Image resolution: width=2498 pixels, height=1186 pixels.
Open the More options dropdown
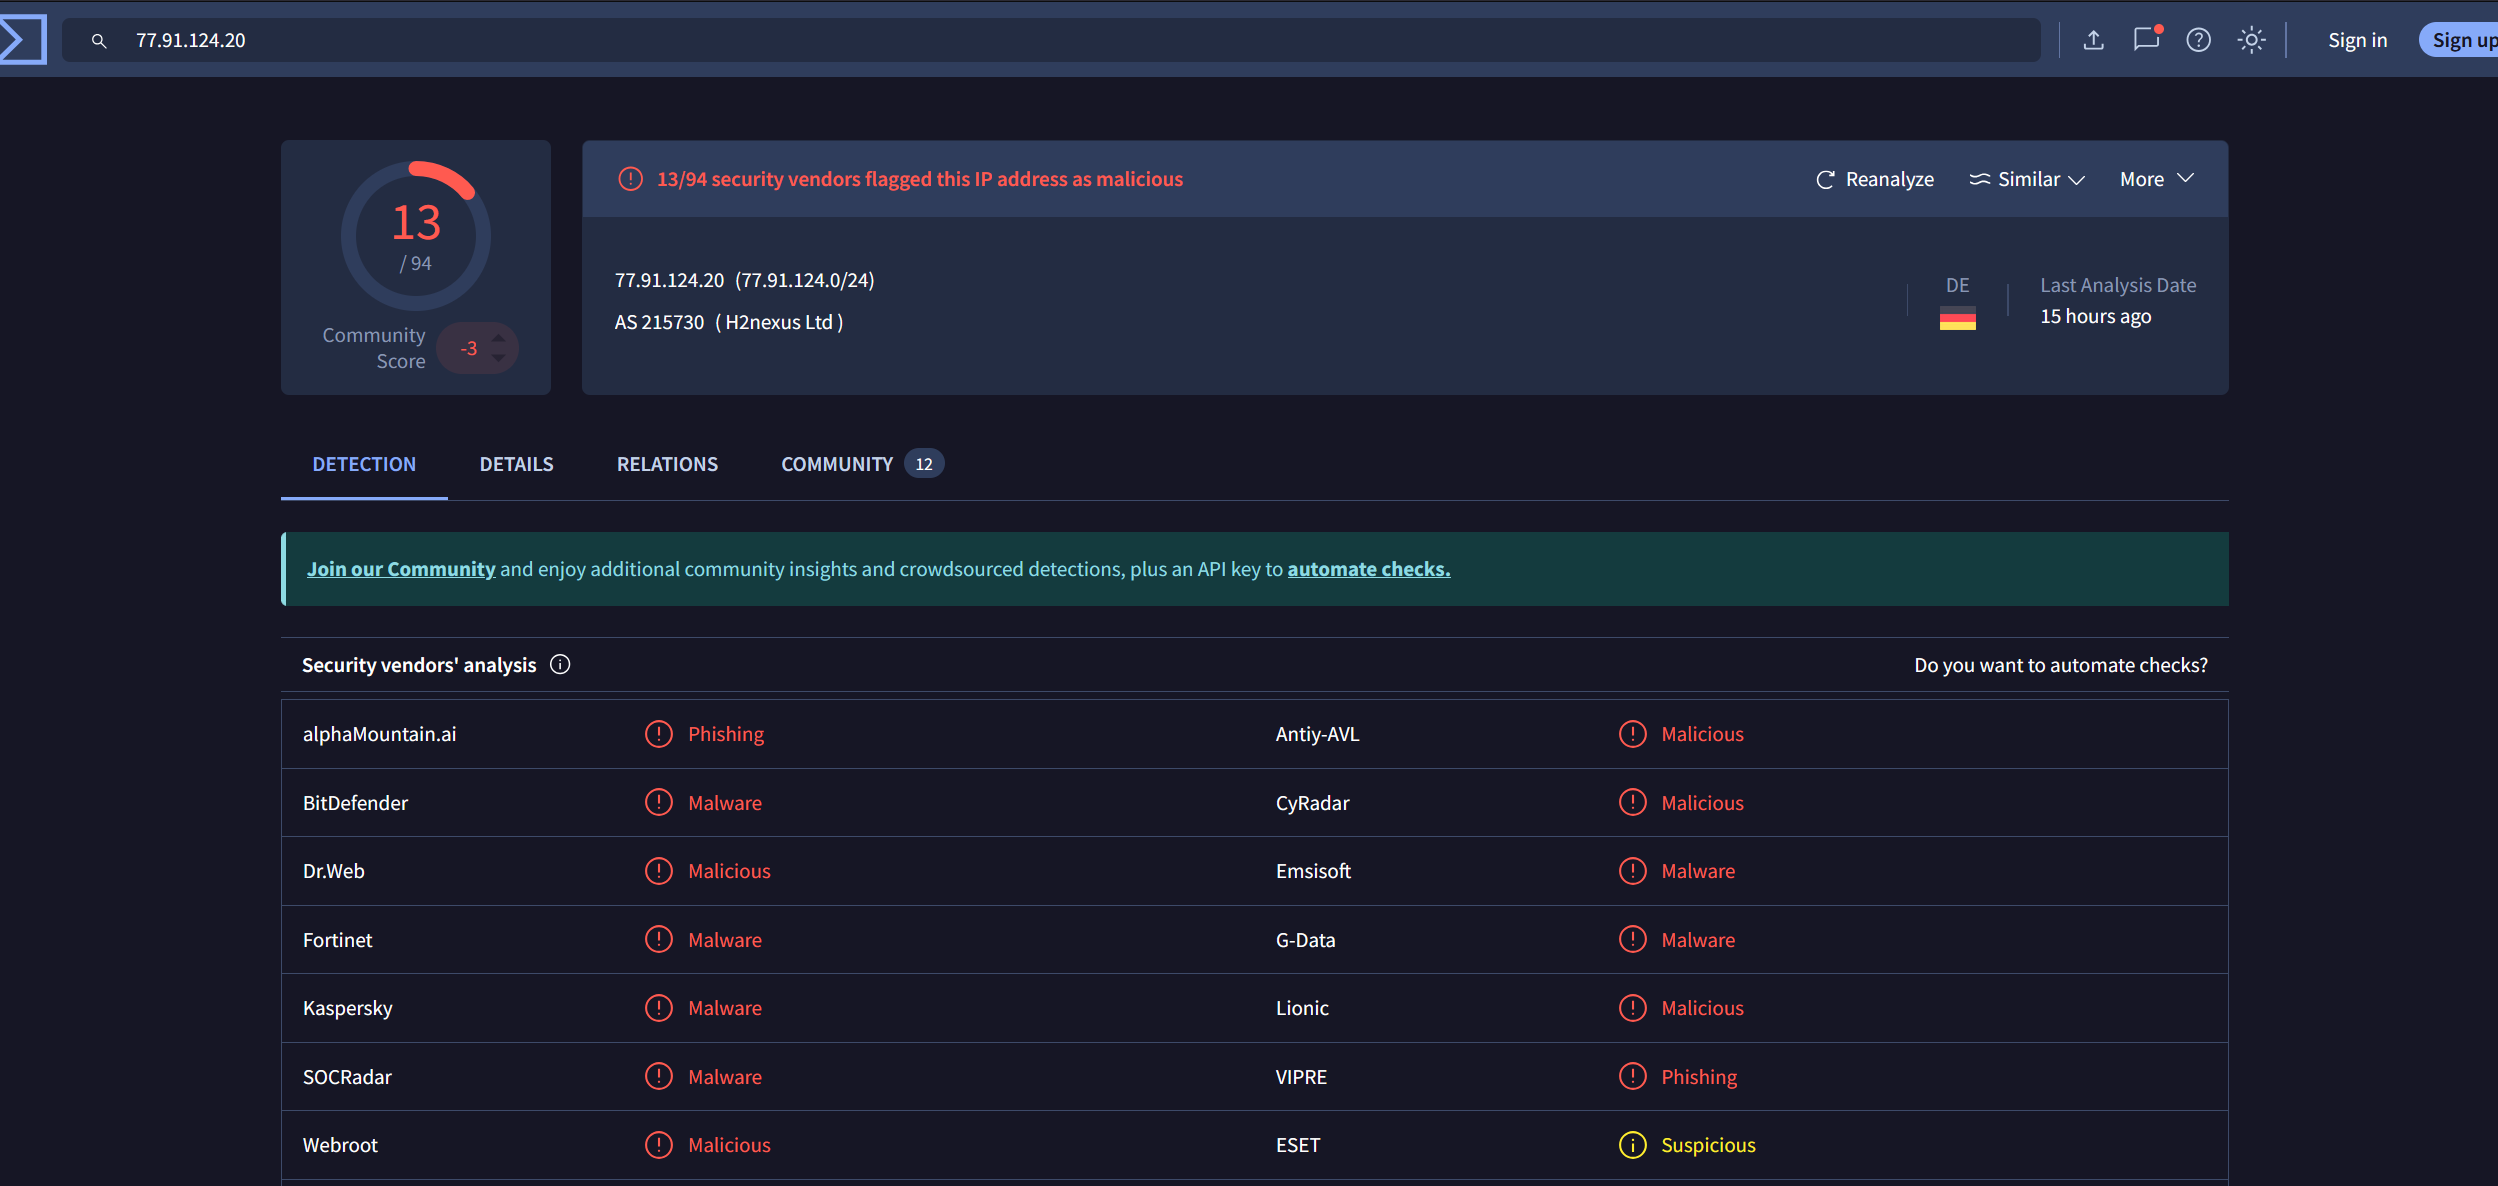[2154, 178]
